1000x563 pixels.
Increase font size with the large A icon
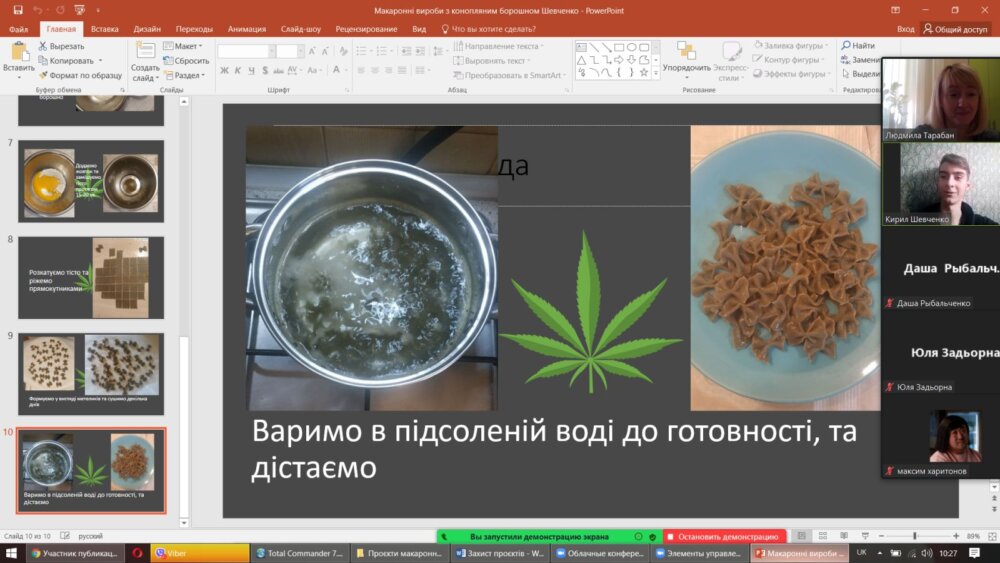click(x=312, y=51)
